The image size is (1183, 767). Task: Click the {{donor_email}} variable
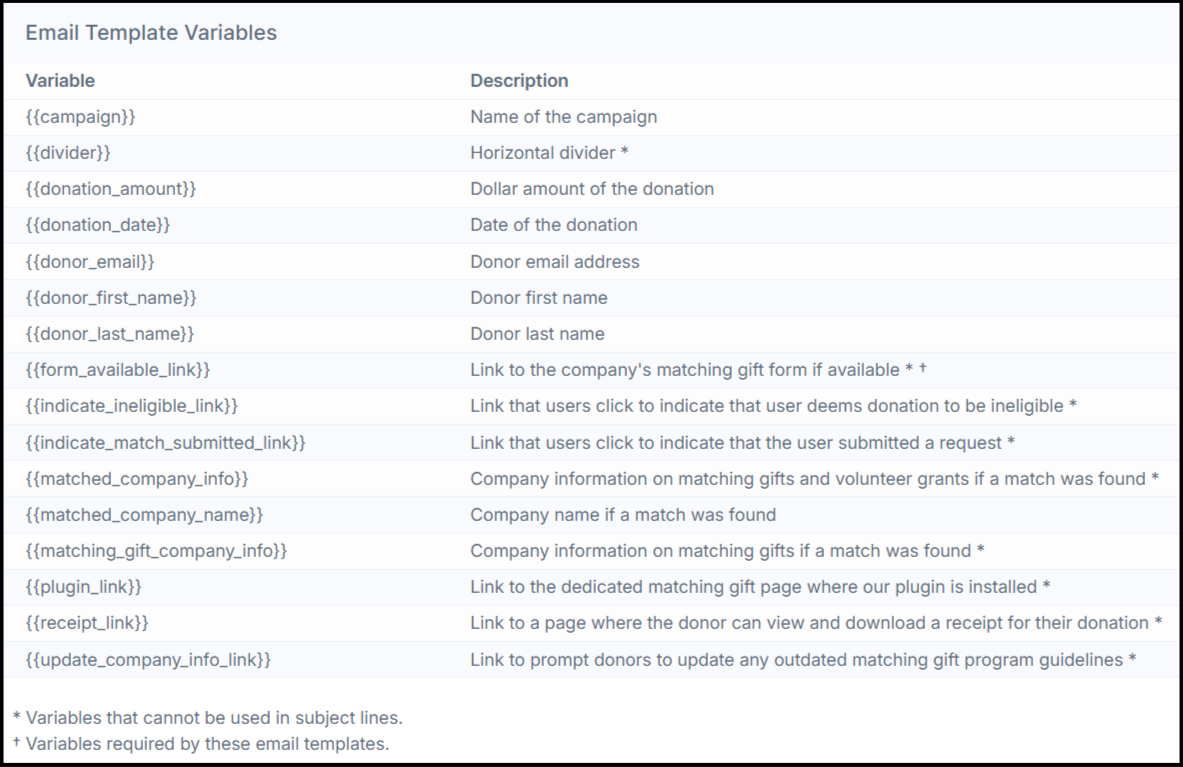coord(90,262)
